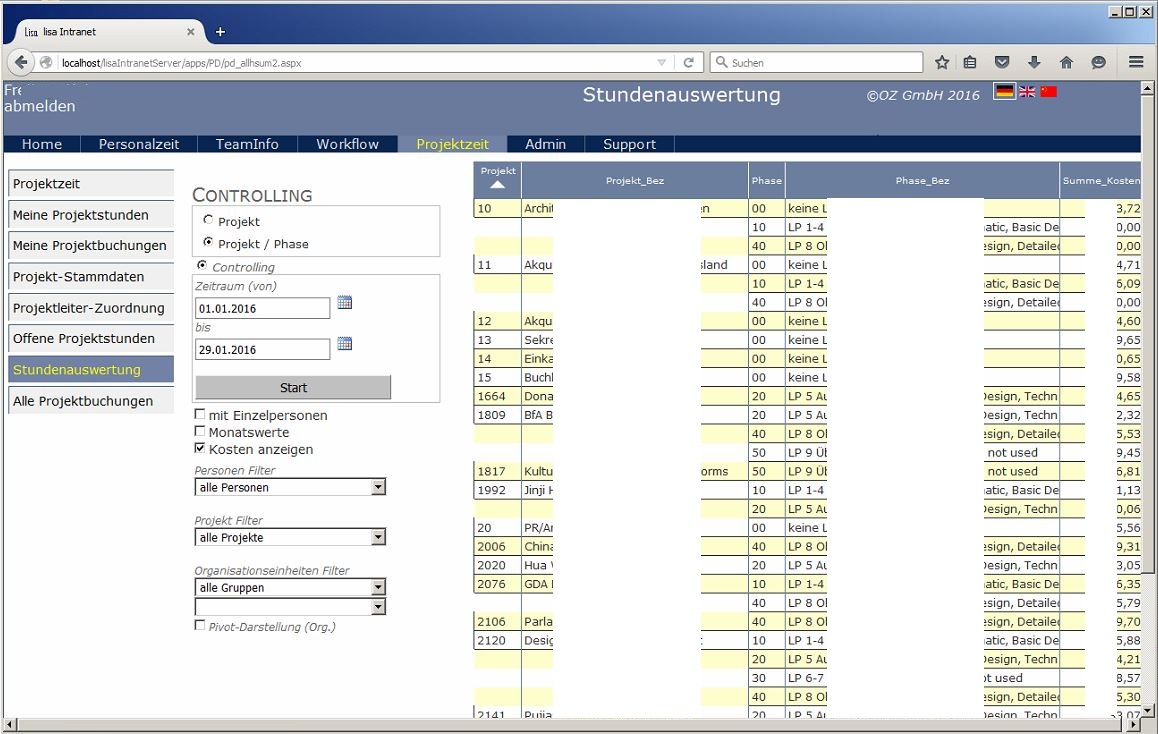This screenshot has width=1158, height=734.
Task: Open Projektleiter-Zuordnung in sidebar
Action: click(x=91, y=308)
